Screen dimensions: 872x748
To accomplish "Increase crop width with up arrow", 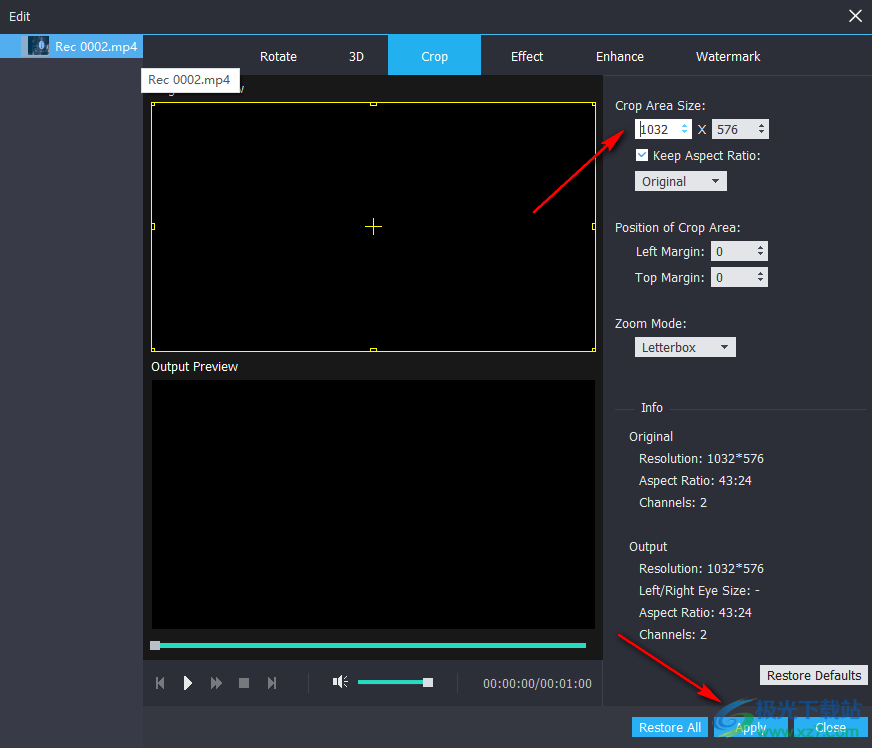I will pyautogui.click(x=685, y=126).
